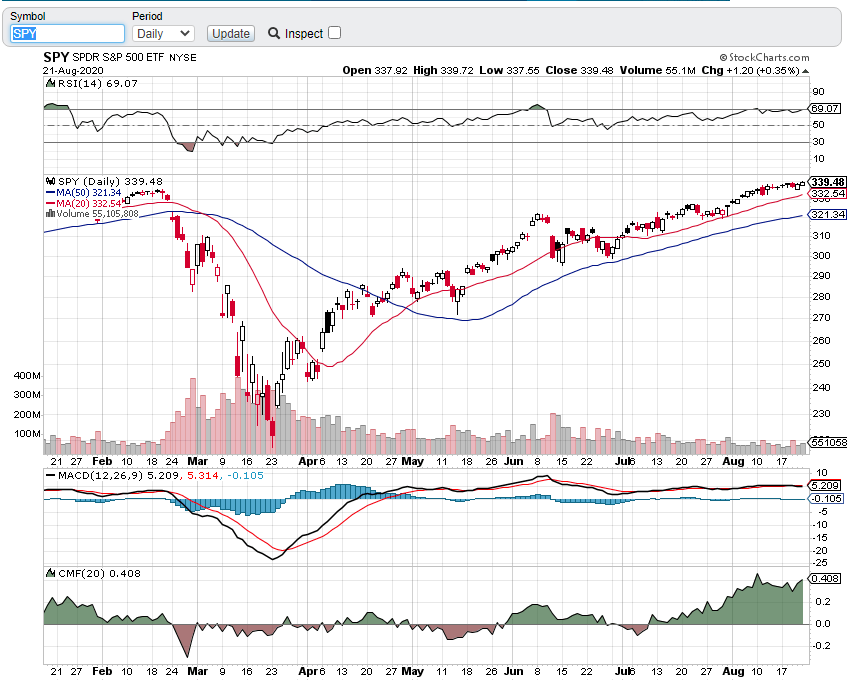Screen dimensions: 861x683
Task: Click the "5.209" MACD flag on the right axis
Action: pyautogui.click(x=825, y=485)
